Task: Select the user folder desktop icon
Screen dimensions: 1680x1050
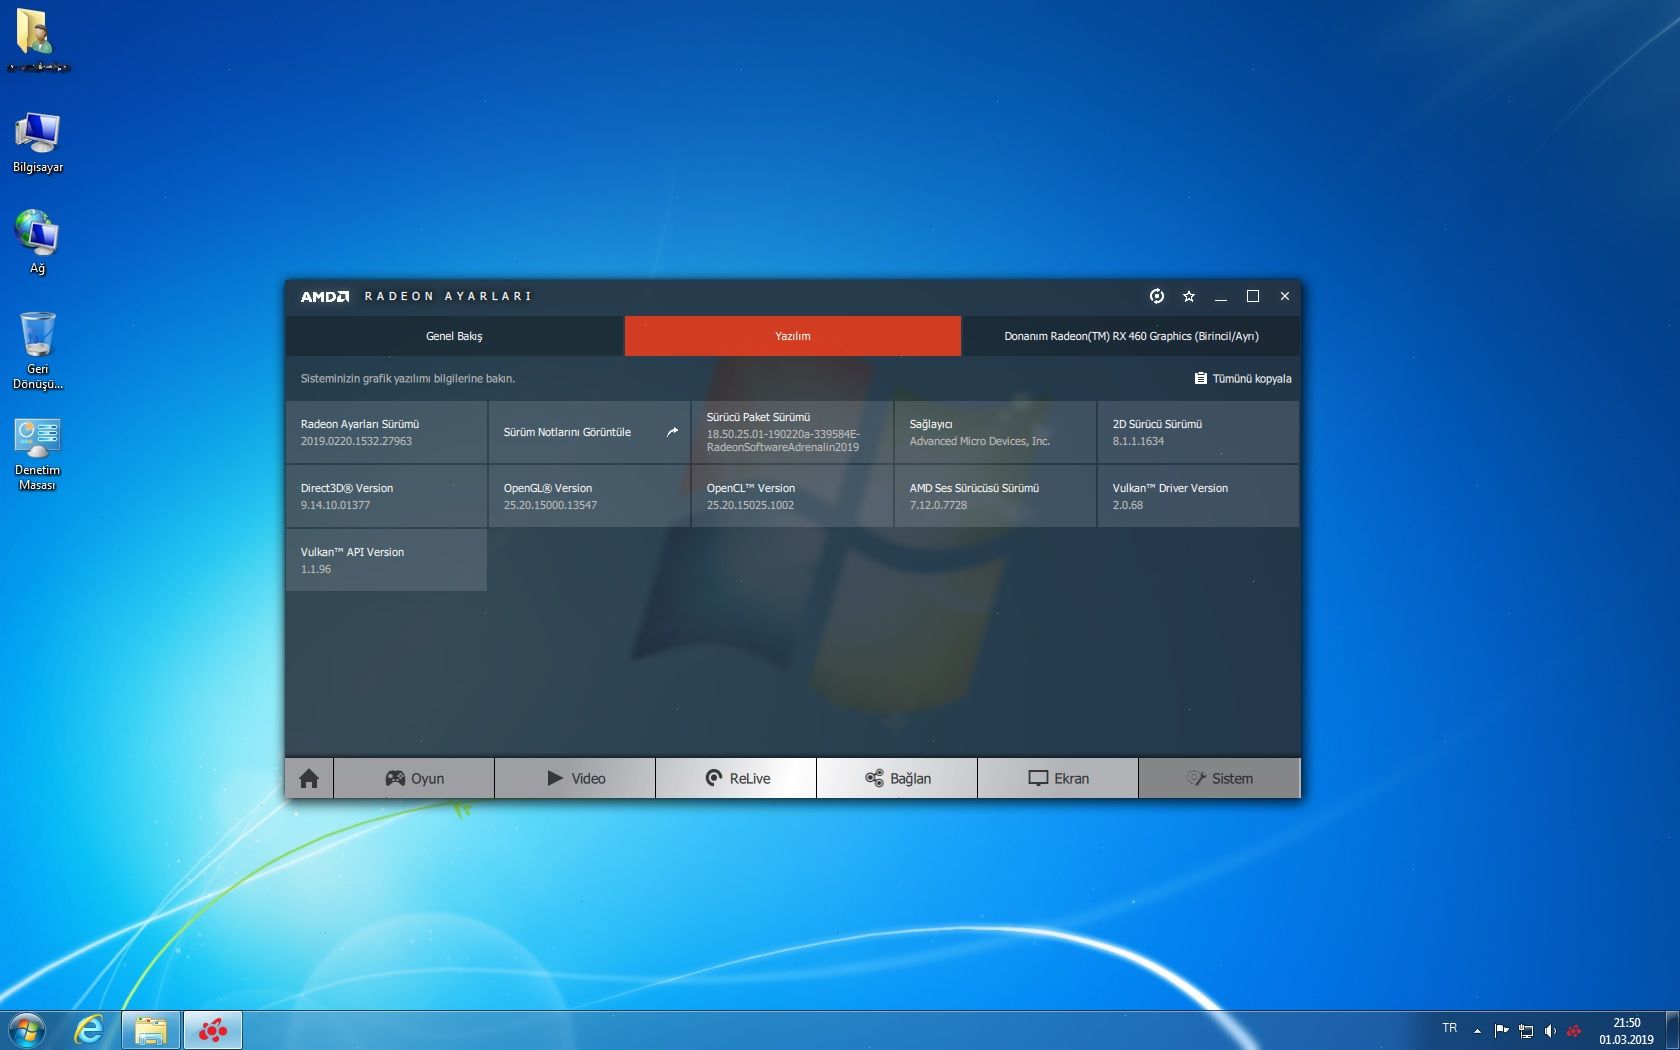Action: 37,41
